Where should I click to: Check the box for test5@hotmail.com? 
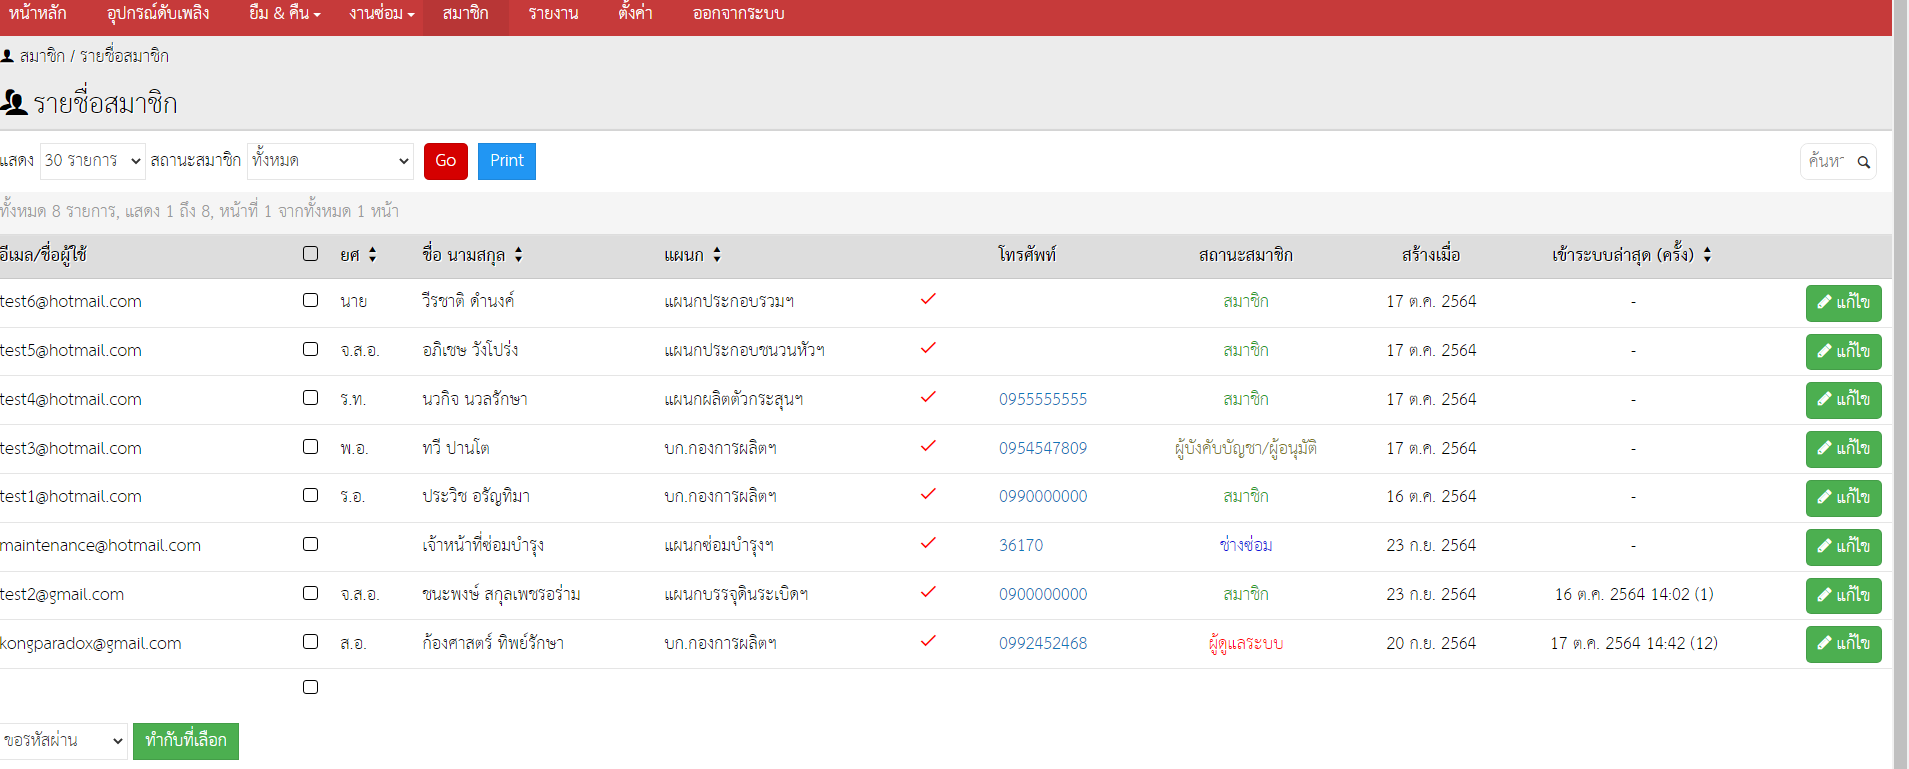coord(311,349)
